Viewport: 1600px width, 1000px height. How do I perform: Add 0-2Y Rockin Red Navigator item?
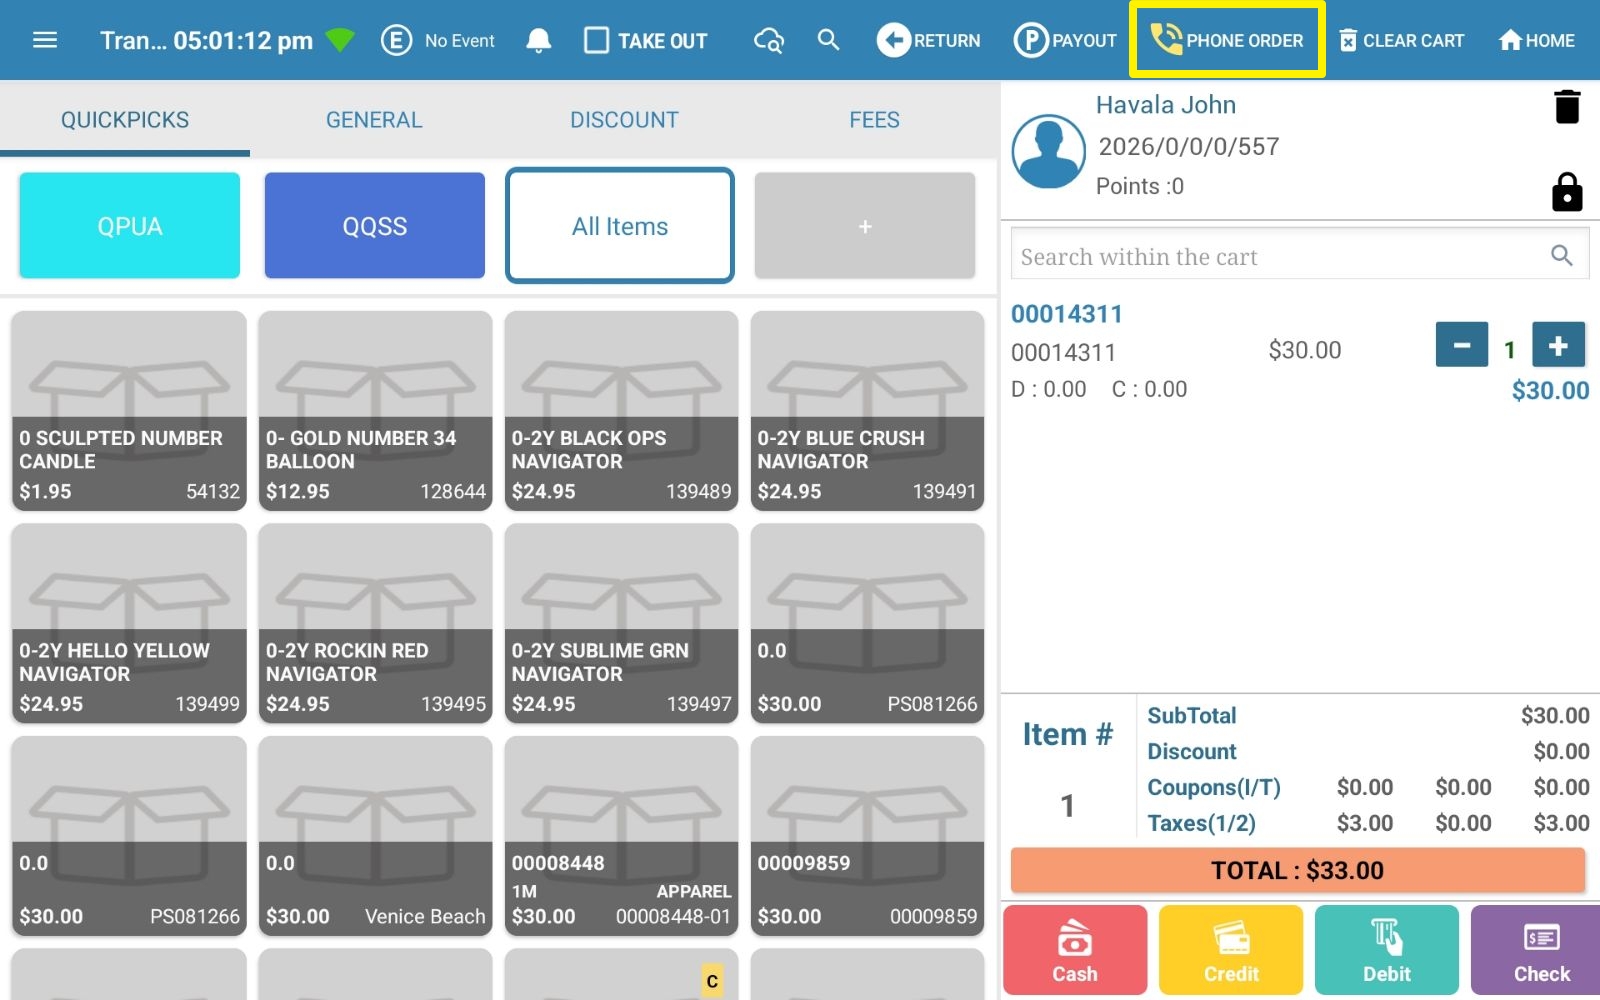coord(375,624)
